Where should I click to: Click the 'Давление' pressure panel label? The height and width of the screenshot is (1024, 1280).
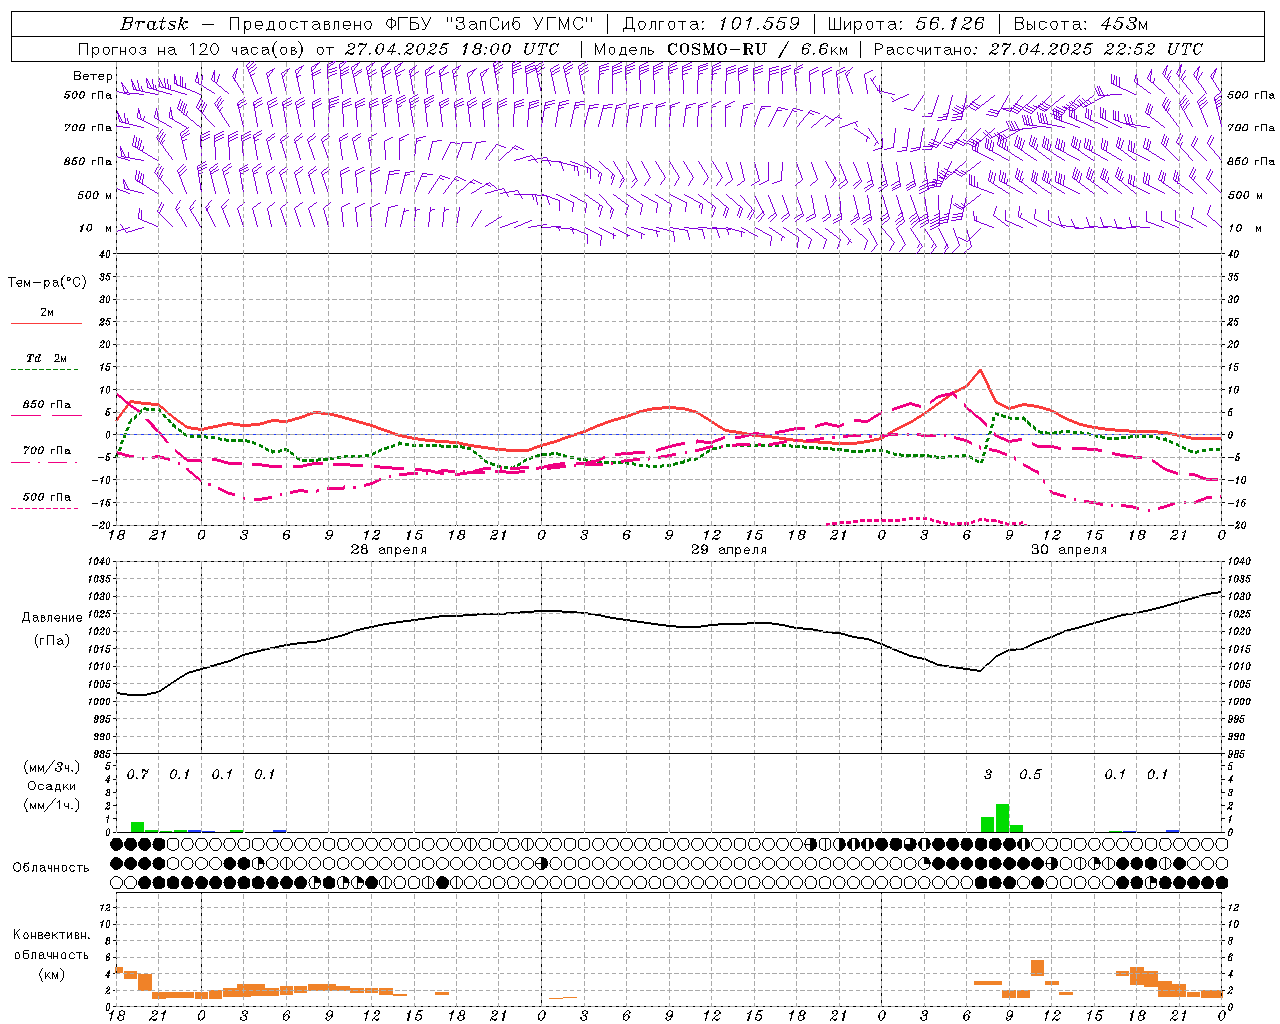click(52, 618)
